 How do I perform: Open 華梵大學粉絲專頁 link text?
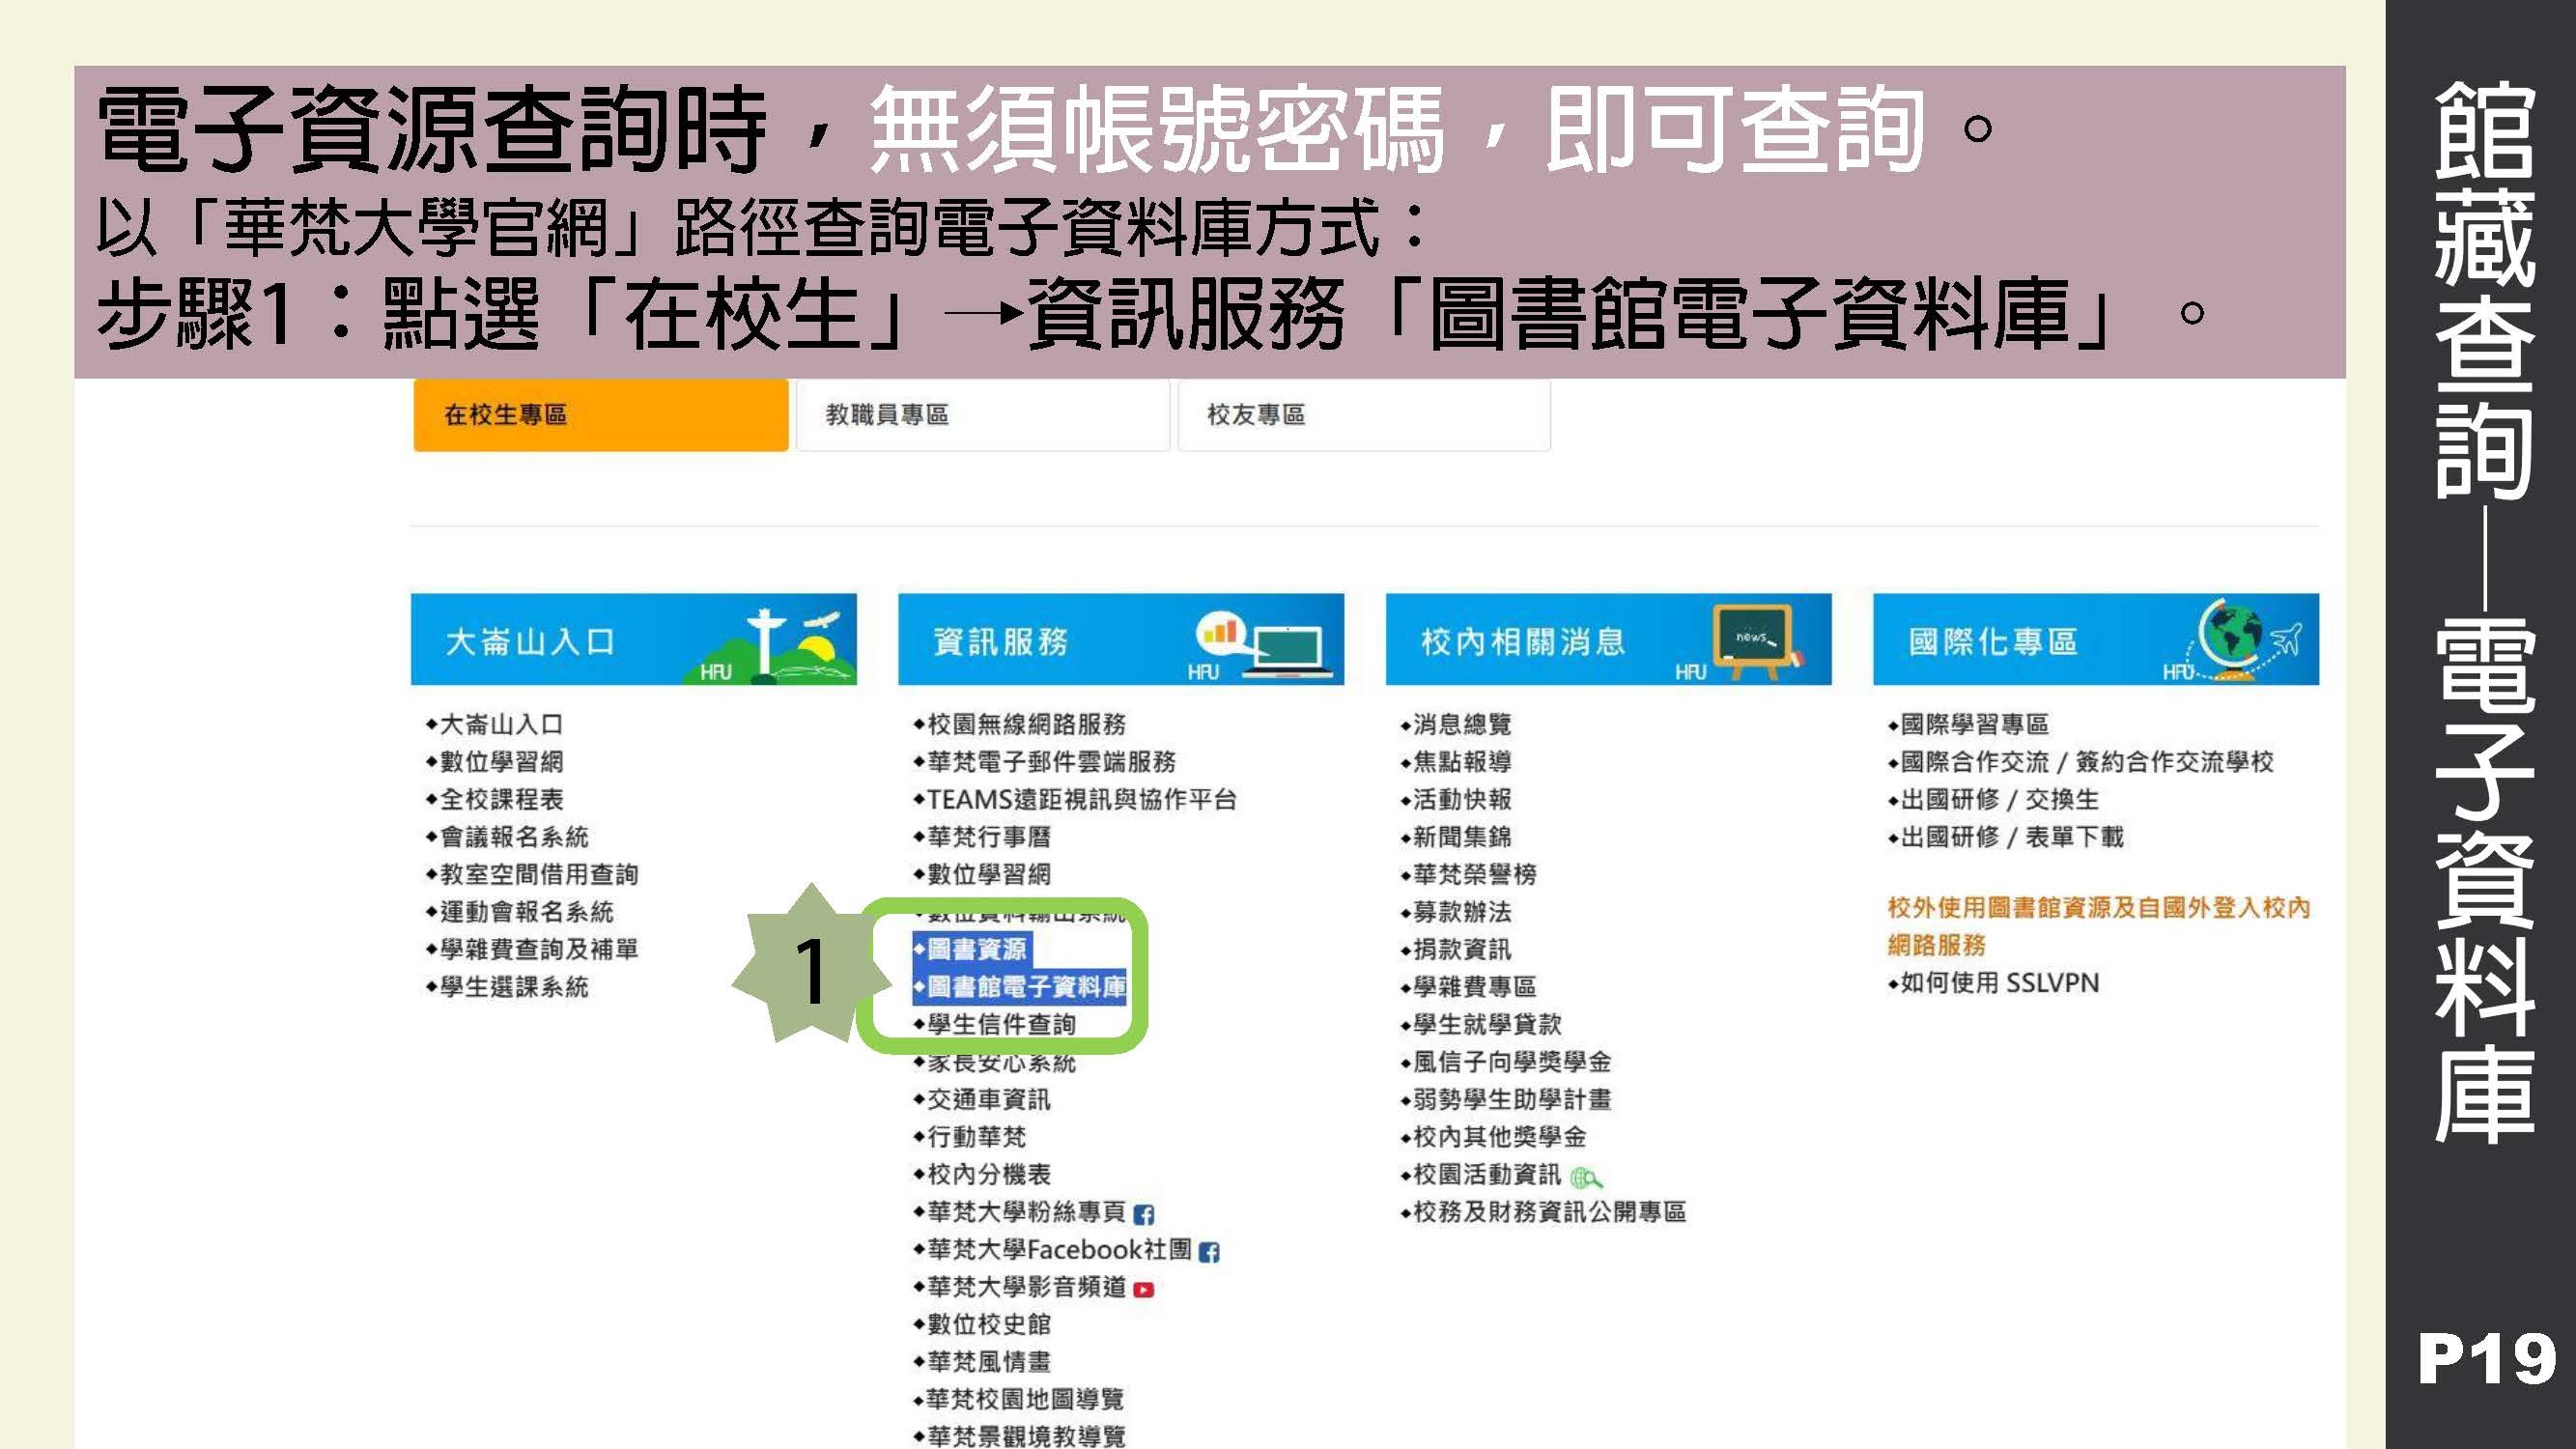tap(1026, 1212)
